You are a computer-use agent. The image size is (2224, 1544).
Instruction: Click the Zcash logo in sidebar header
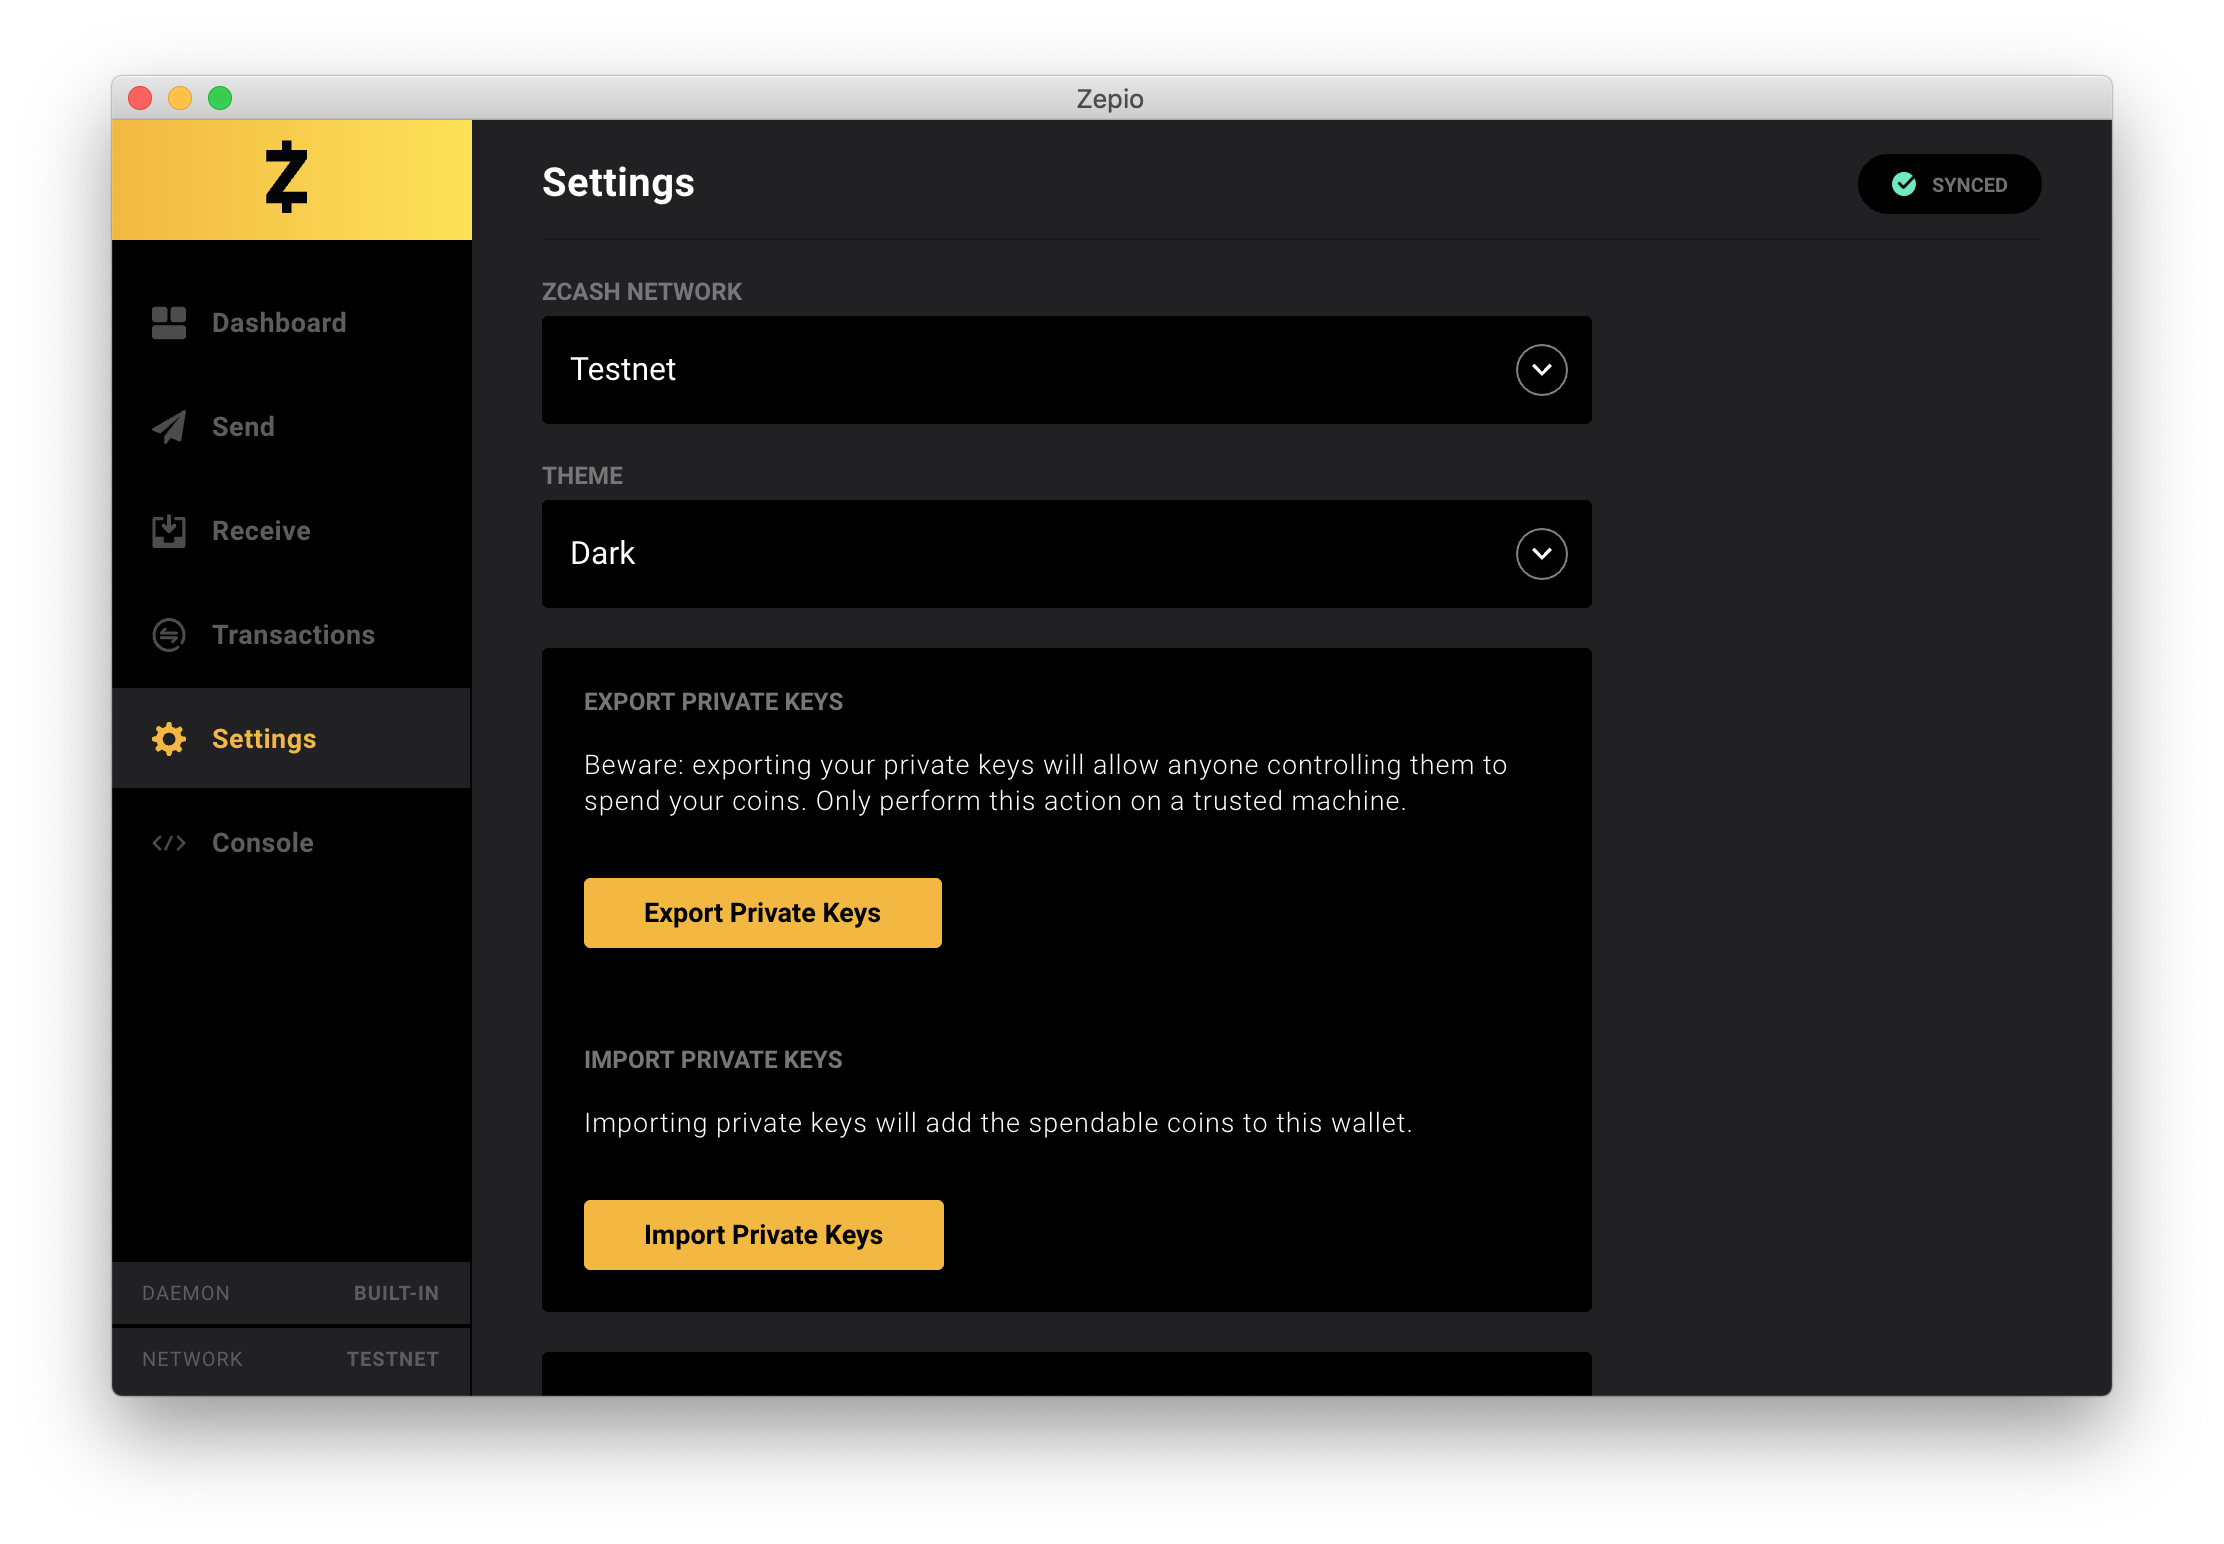coord(287,178)
